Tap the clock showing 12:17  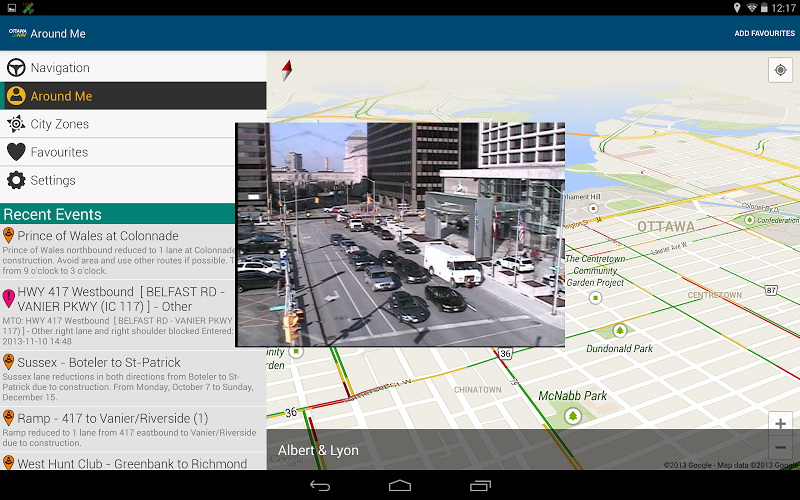click(x=783, y=8)
